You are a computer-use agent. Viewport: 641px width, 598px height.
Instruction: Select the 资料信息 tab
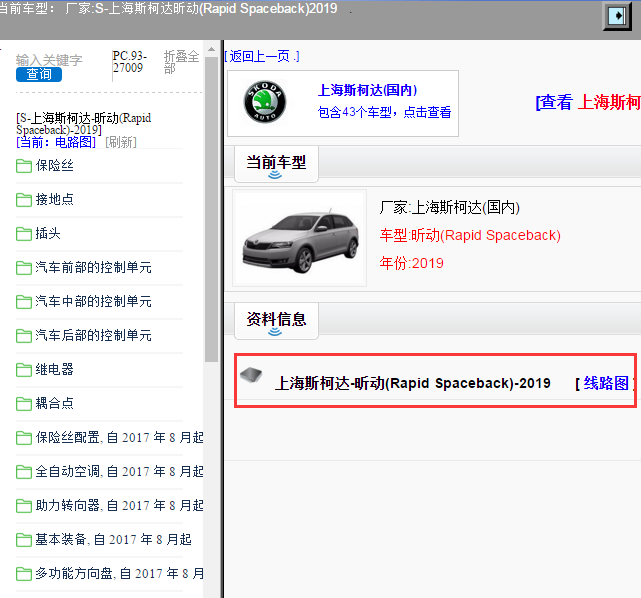click(x=276, y=321)
